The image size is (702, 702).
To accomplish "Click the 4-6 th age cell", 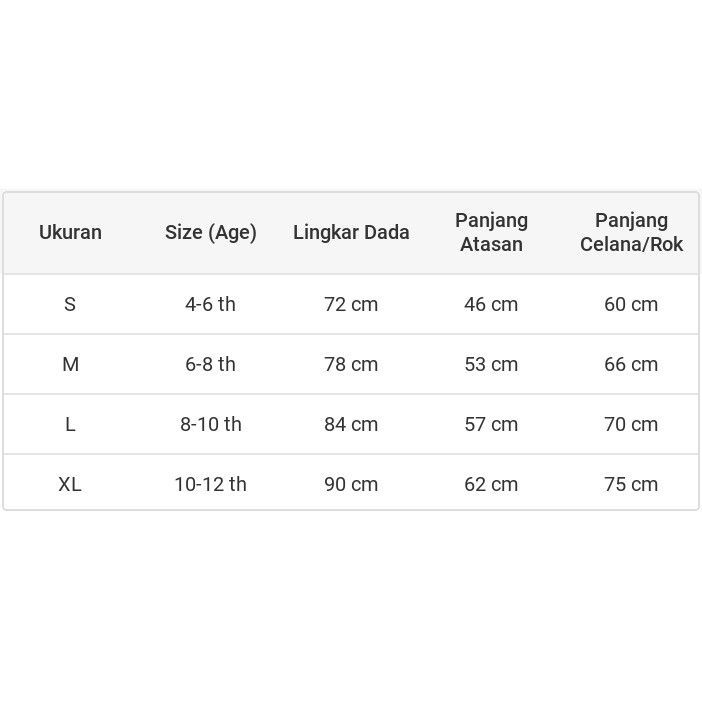I will [211, 304].
